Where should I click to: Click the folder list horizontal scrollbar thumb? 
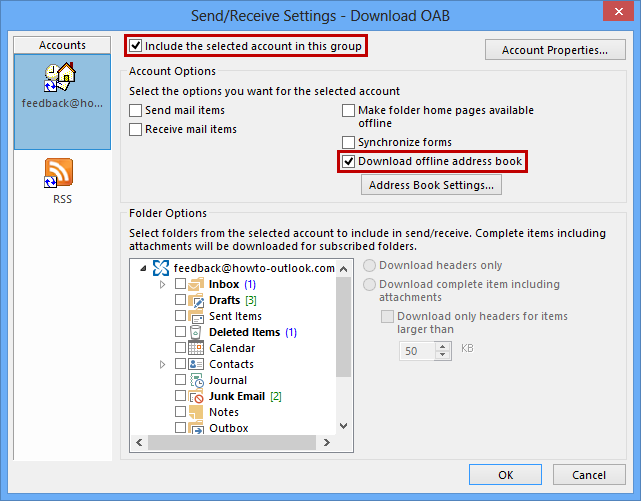tap(232, 443)
